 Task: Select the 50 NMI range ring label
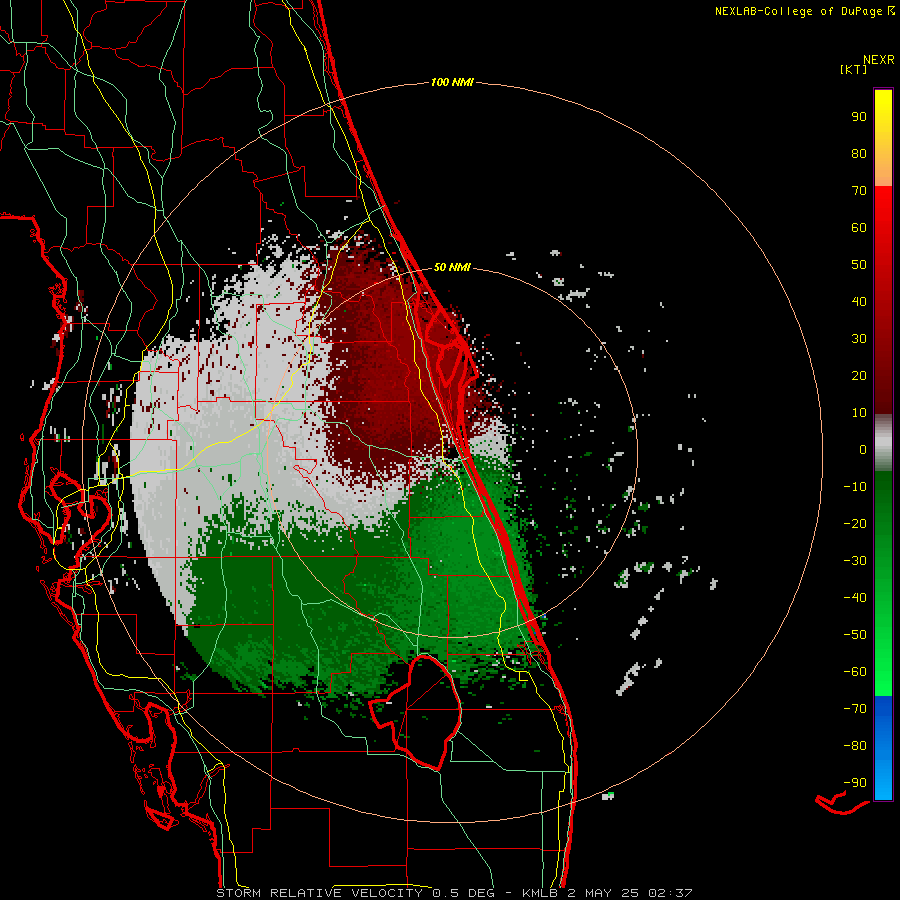pyautogui.click(x=452, y=267)
